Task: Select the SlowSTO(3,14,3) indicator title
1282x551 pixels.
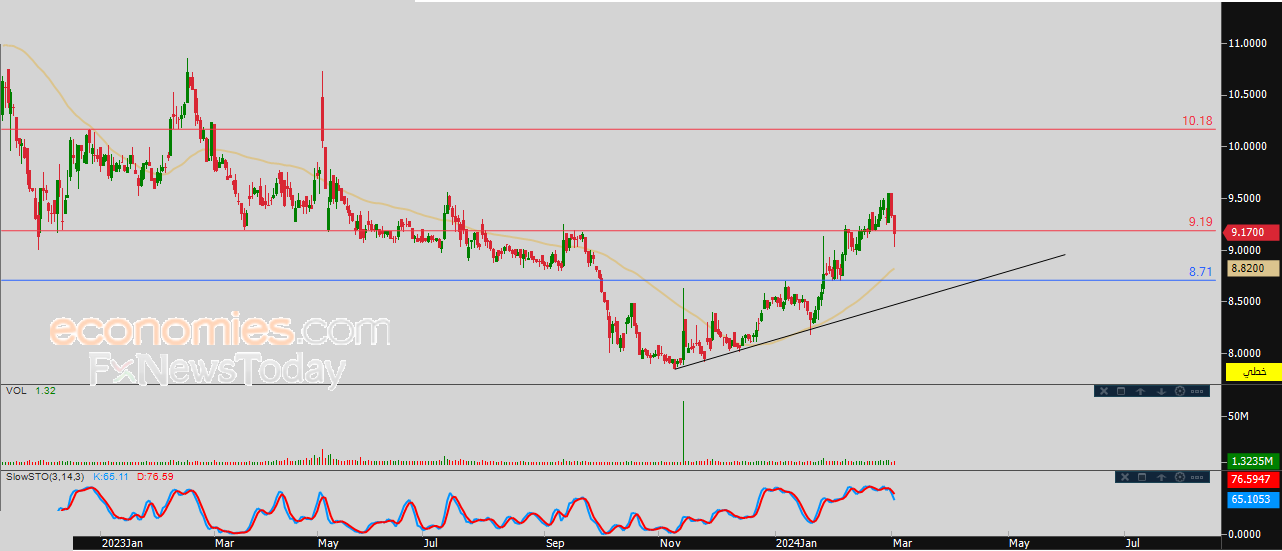Action: (46, 477)
